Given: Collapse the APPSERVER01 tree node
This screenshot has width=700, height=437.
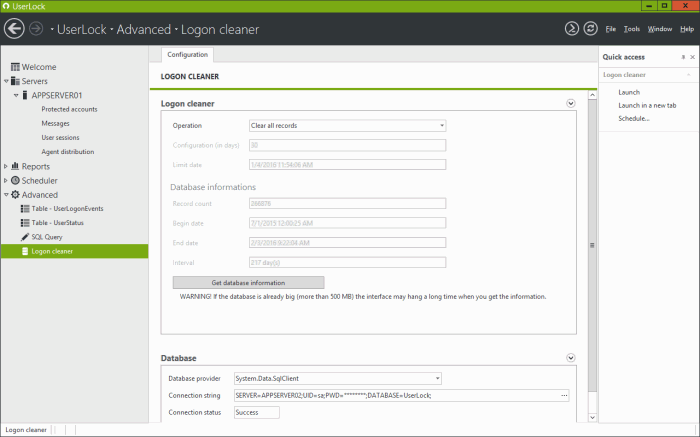Looking at the screenshot, I should [x=16, y=95].
